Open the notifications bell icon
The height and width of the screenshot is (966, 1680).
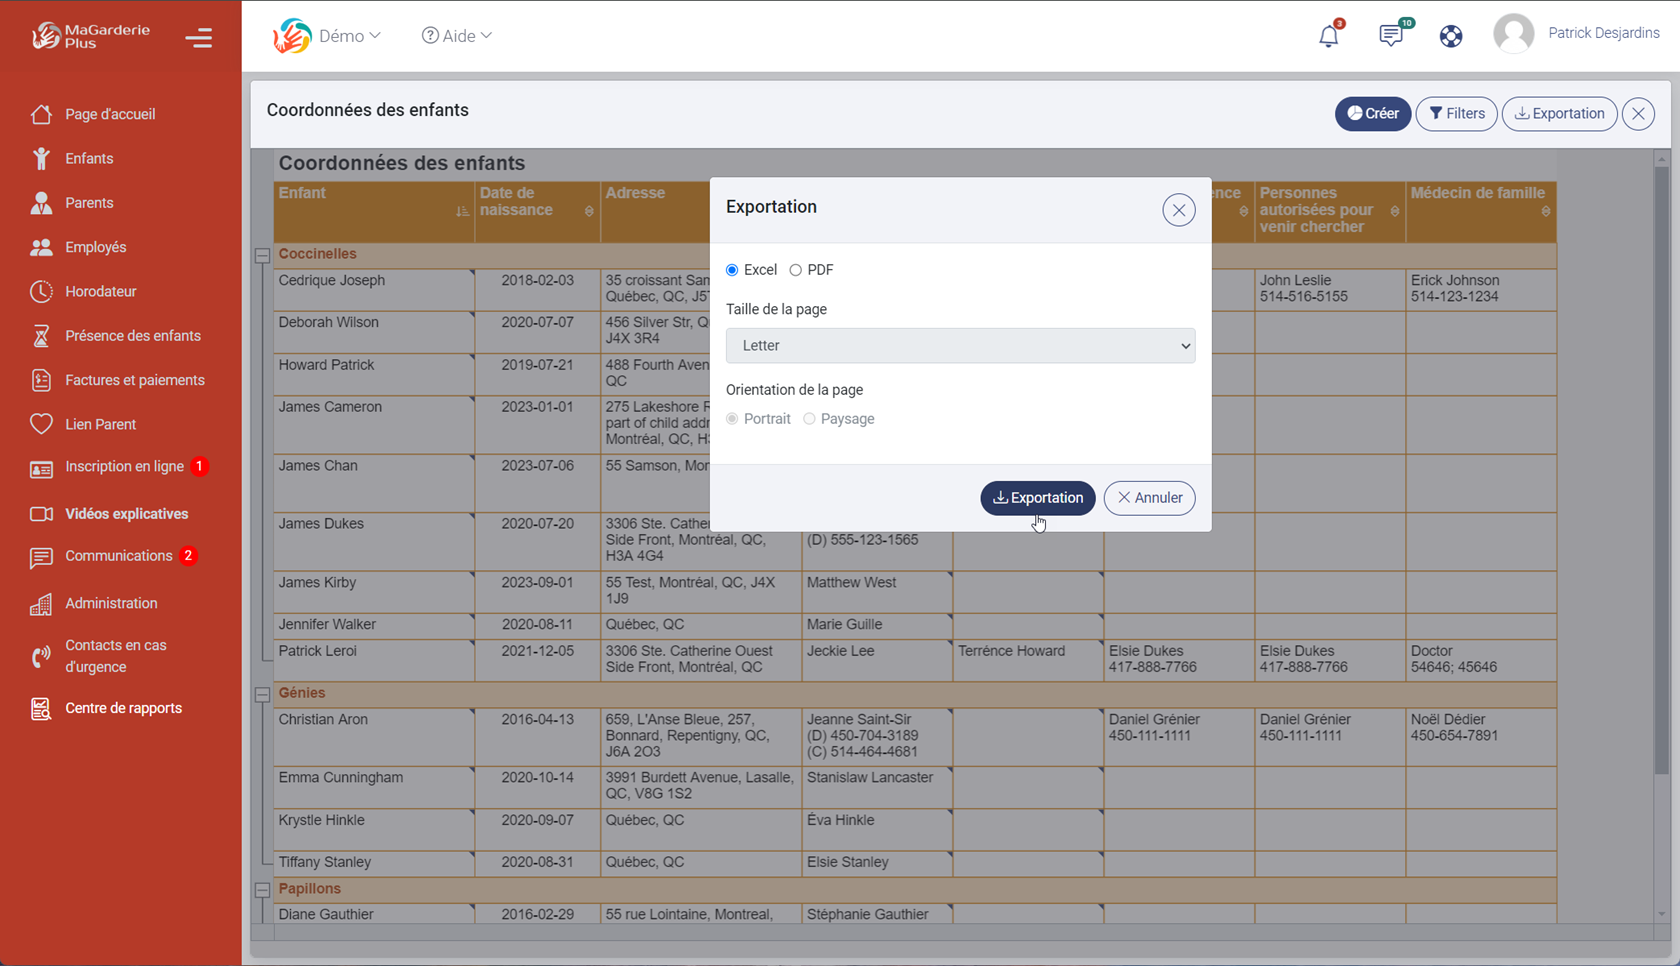point(1328,34)
